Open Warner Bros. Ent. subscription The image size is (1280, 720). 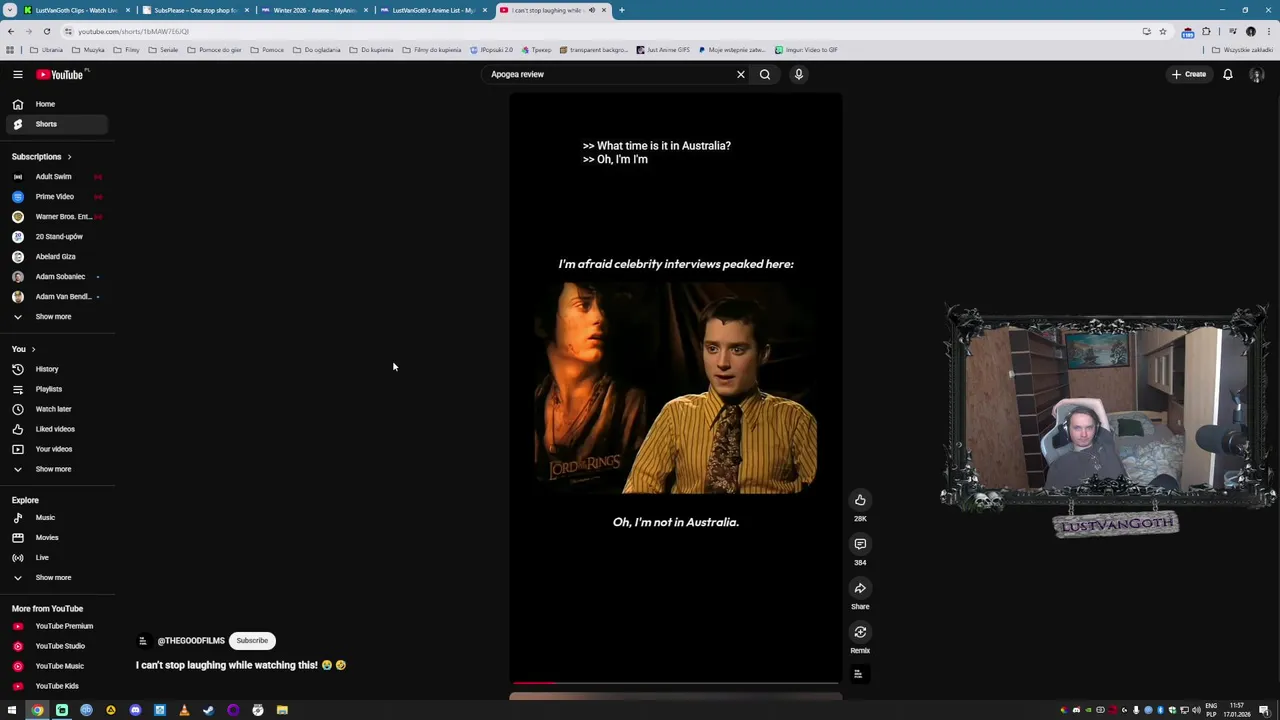55,217
